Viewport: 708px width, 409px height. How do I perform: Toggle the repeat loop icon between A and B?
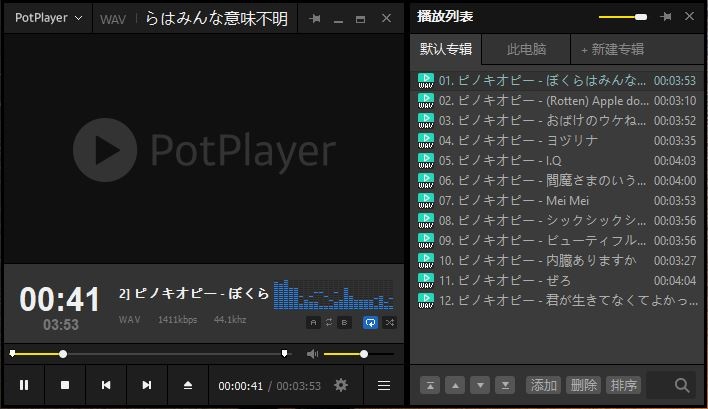coord(329,322)
